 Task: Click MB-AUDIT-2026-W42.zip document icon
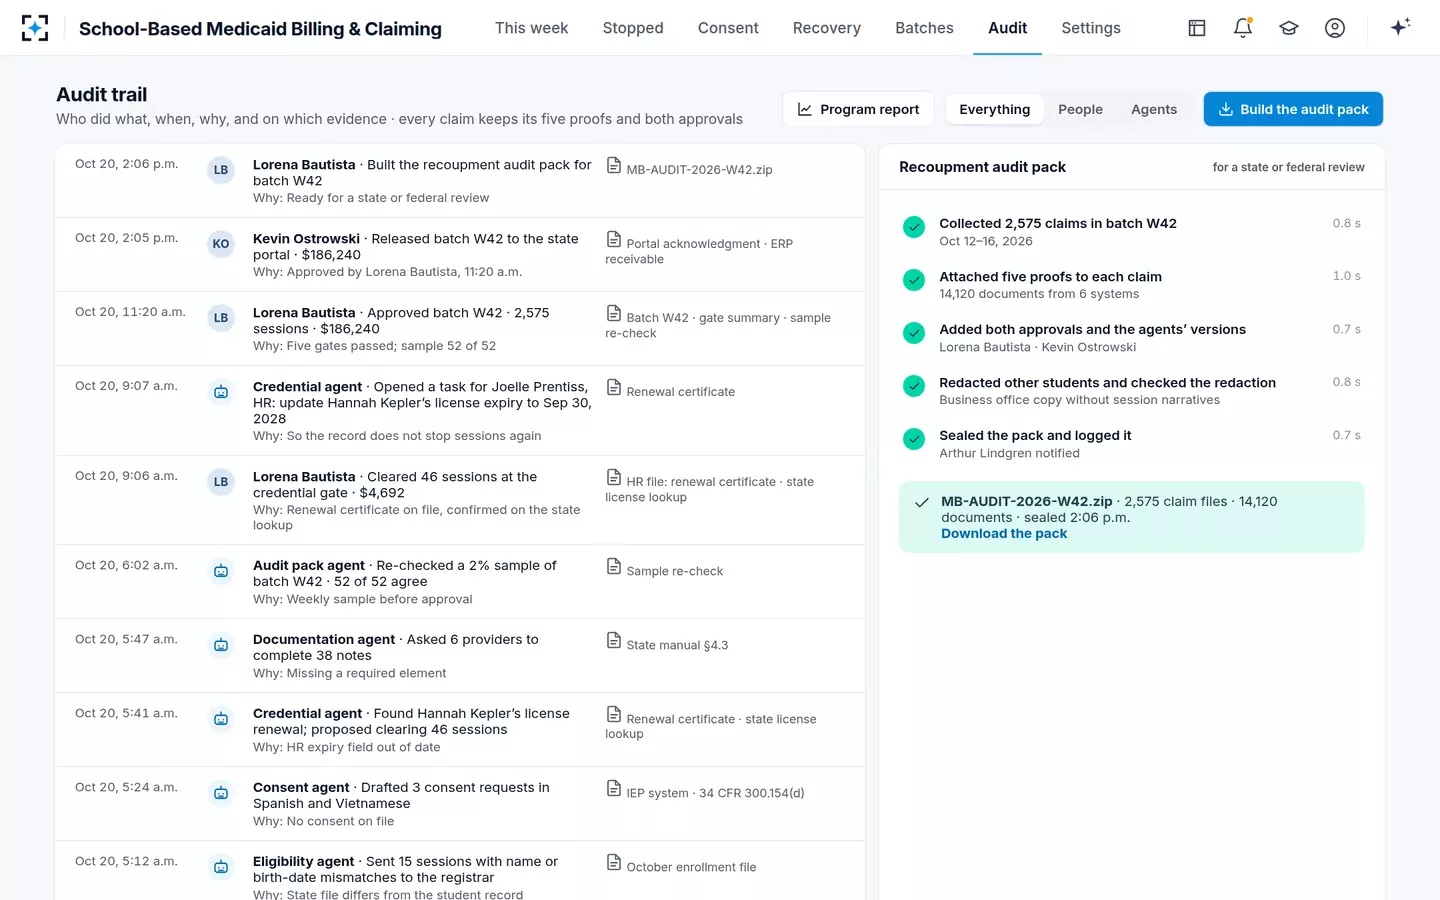614,166
